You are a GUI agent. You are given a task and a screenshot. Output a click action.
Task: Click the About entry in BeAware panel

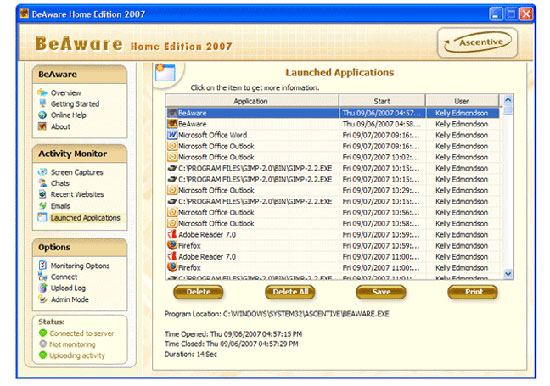(x=61, y=127)
